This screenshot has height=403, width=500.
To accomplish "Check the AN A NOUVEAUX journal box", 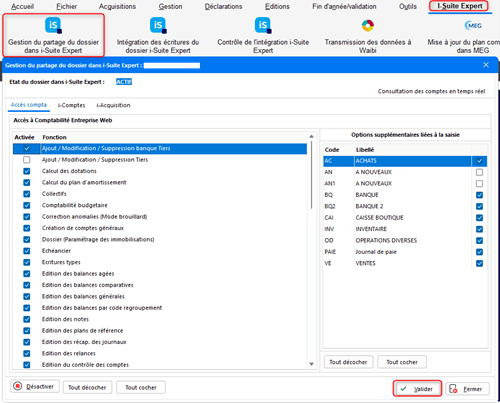I will (479, 172).
